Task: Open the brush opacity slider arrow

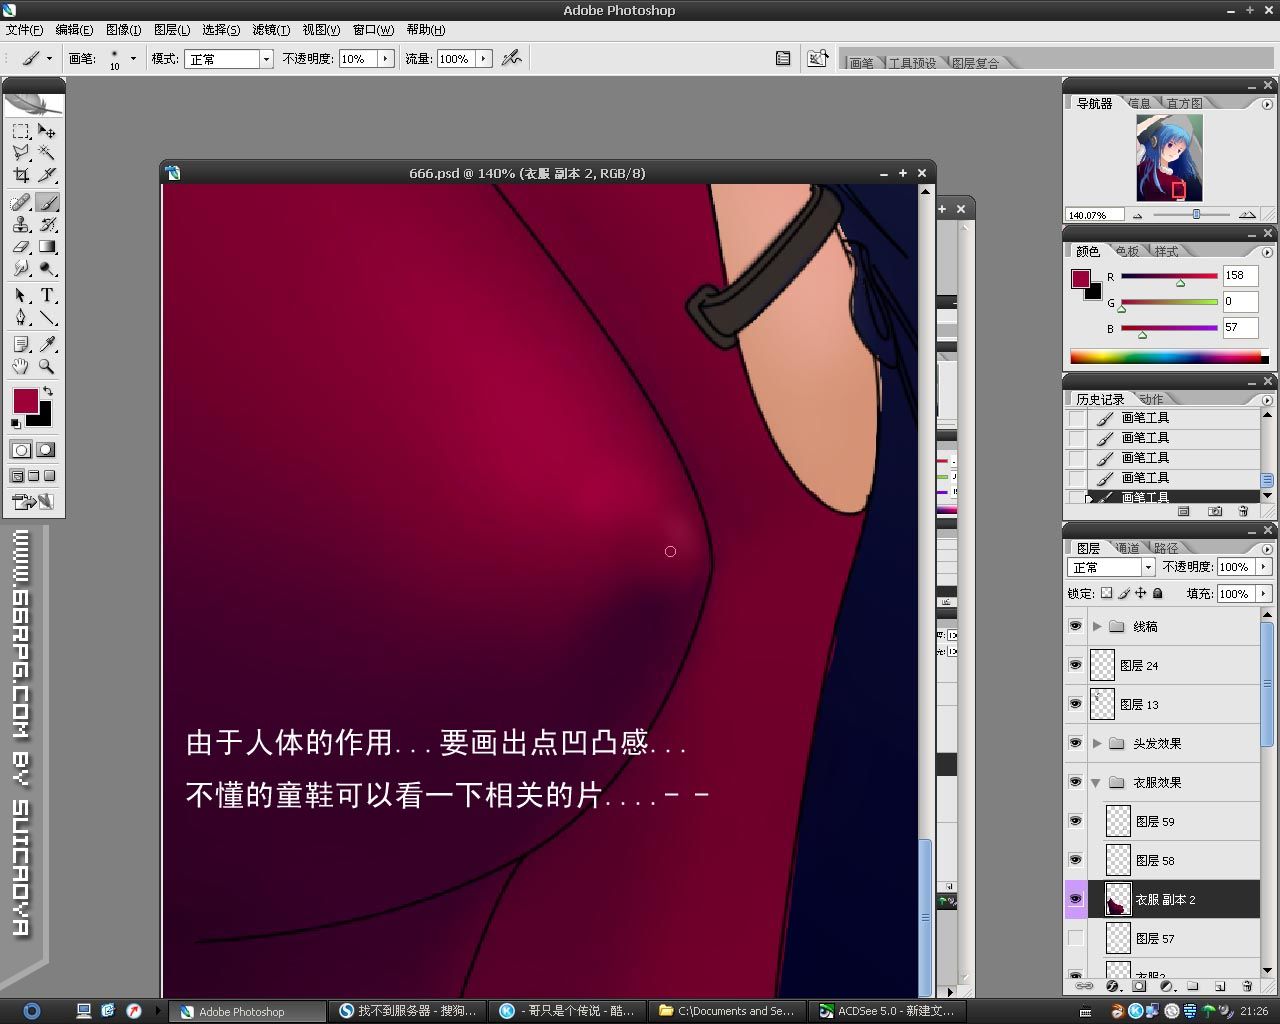Action: pos(385,59)
